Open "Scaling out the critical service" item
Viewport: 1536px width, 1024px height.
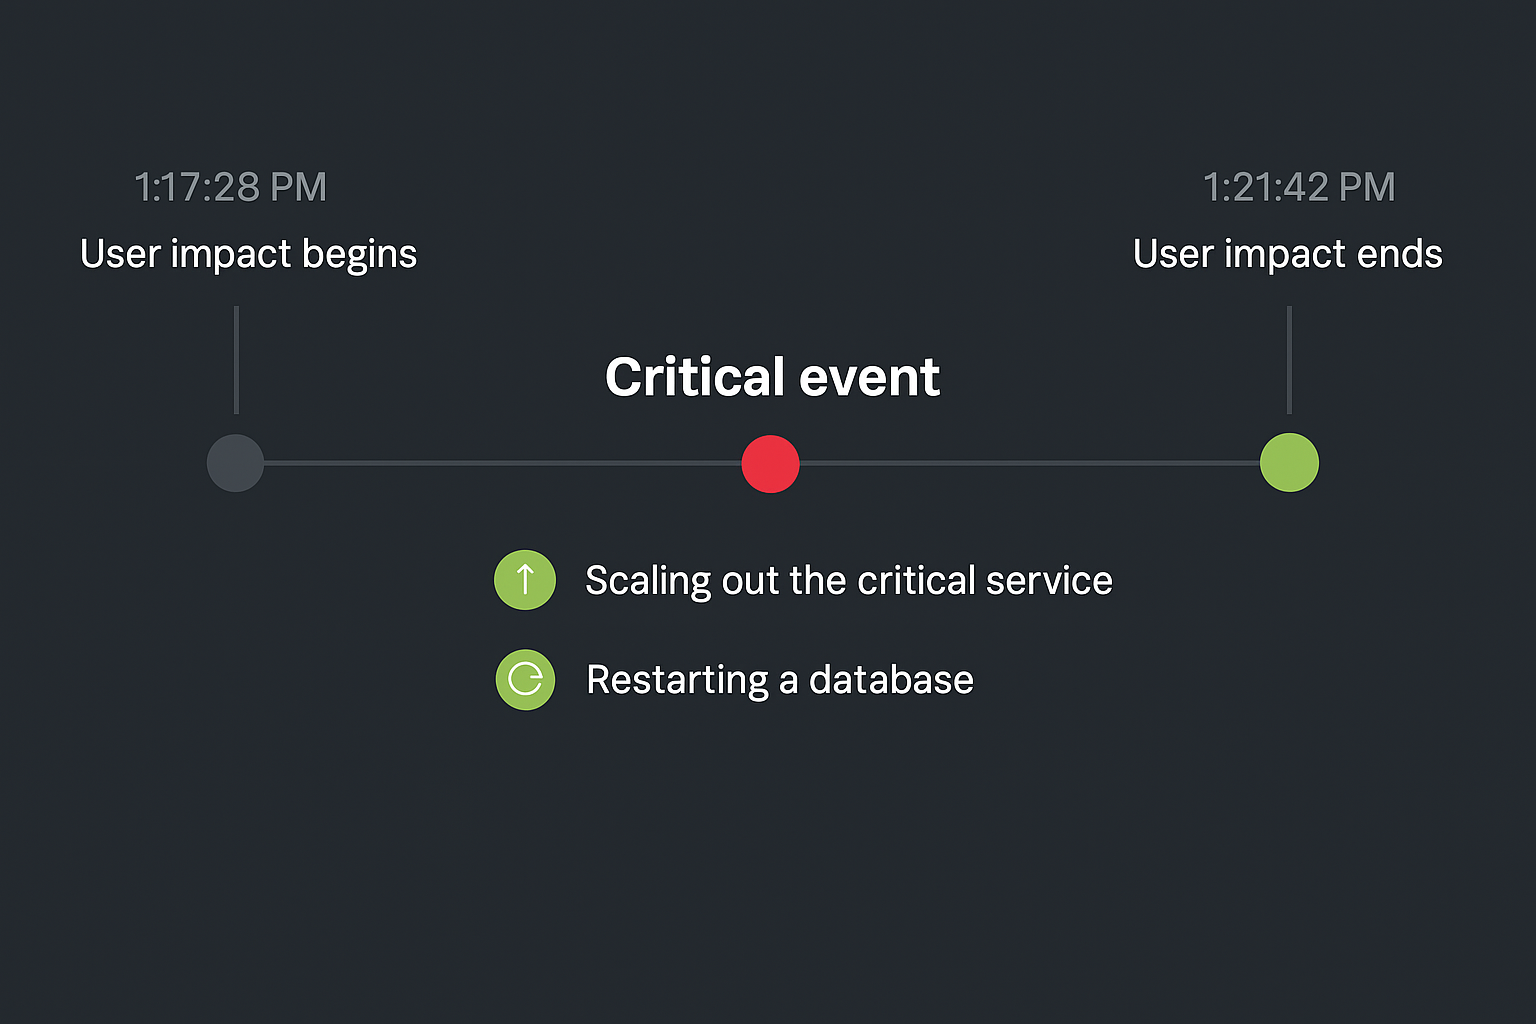click(848, 581)
